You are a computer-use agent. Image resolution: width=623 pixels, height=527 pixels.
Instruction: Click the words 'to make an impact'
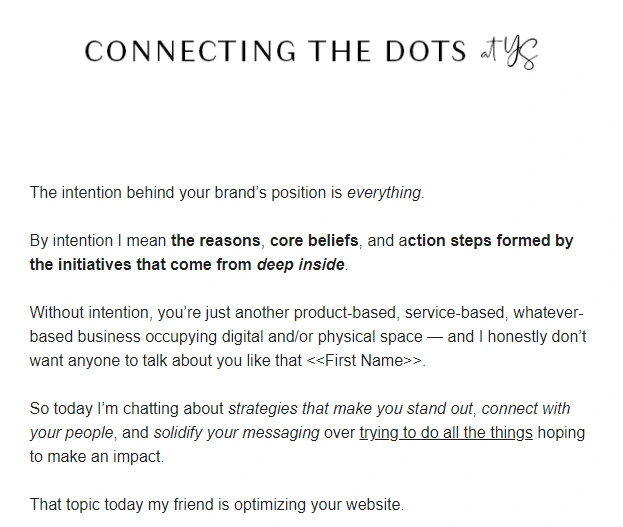click(x=95, y=457)
